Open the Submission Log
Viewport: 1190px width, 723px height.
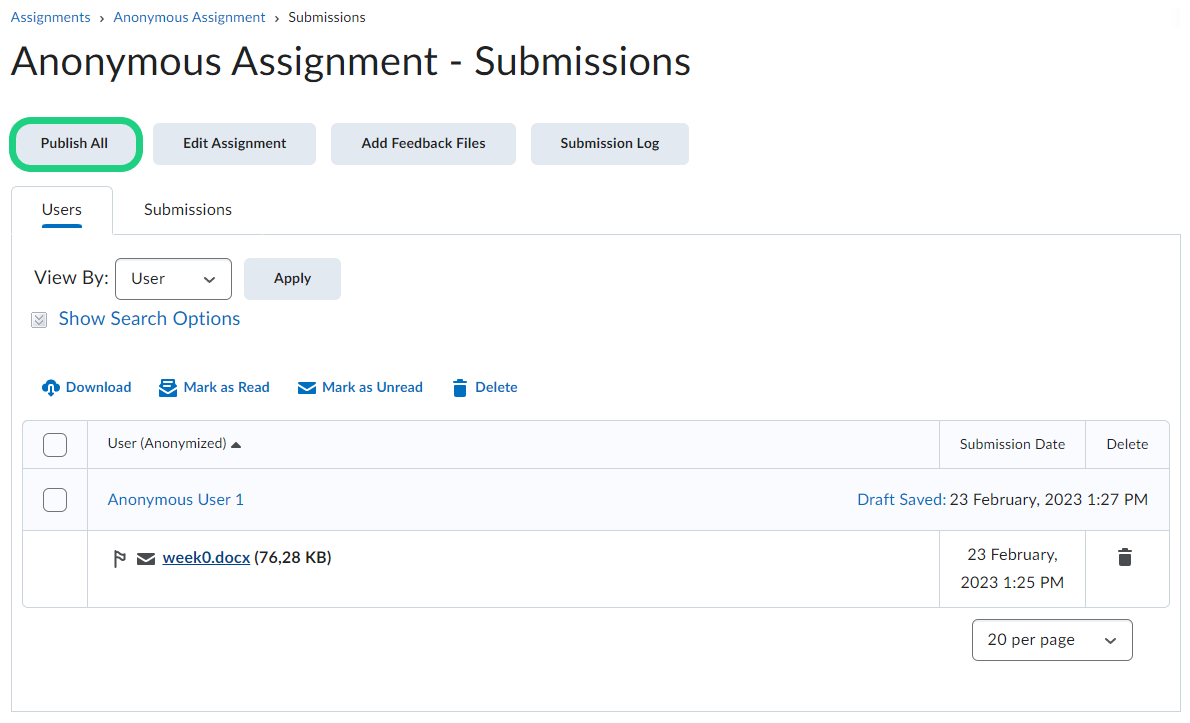click(609, 144)
